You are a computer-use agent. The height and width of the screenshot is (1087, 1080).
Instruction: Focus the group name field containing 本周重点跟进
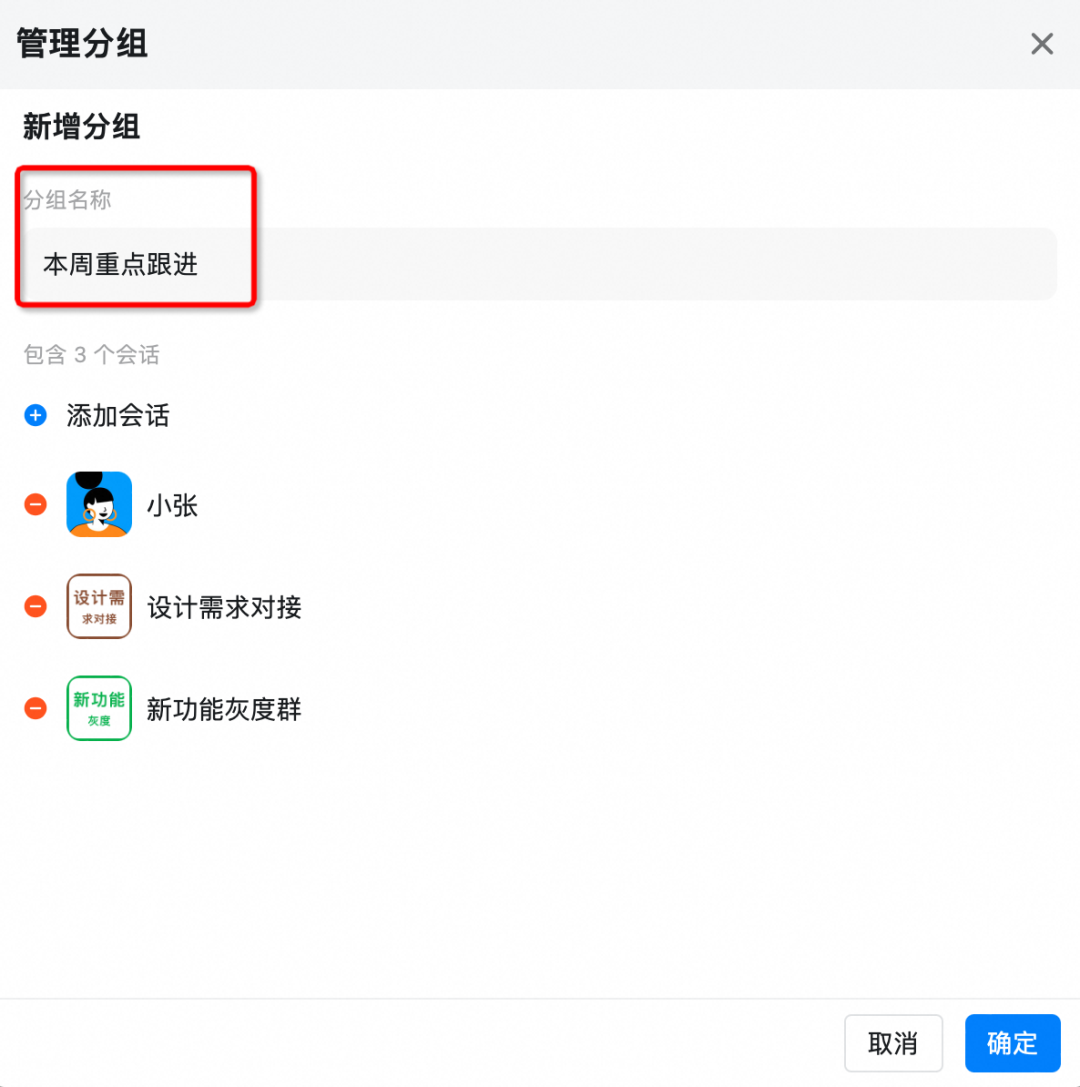coord(539,264)
